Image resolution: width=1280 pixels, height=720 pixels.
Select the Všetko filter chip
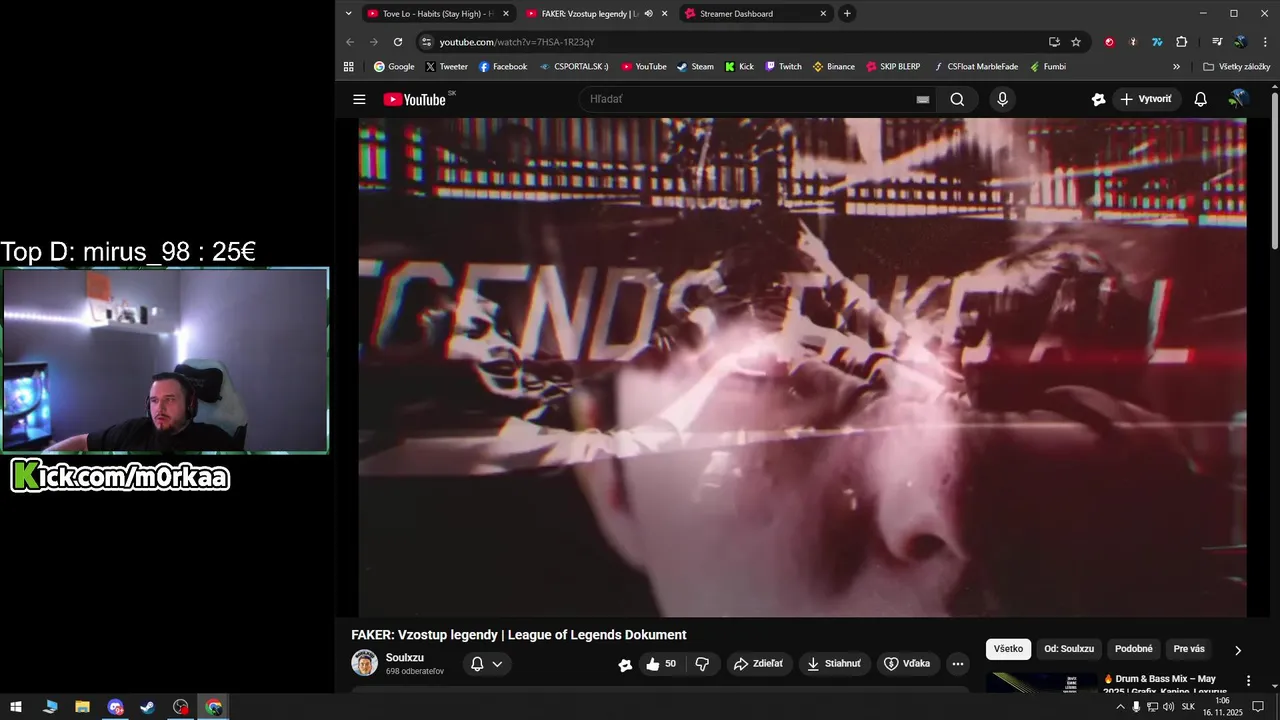pos(1008,649)
